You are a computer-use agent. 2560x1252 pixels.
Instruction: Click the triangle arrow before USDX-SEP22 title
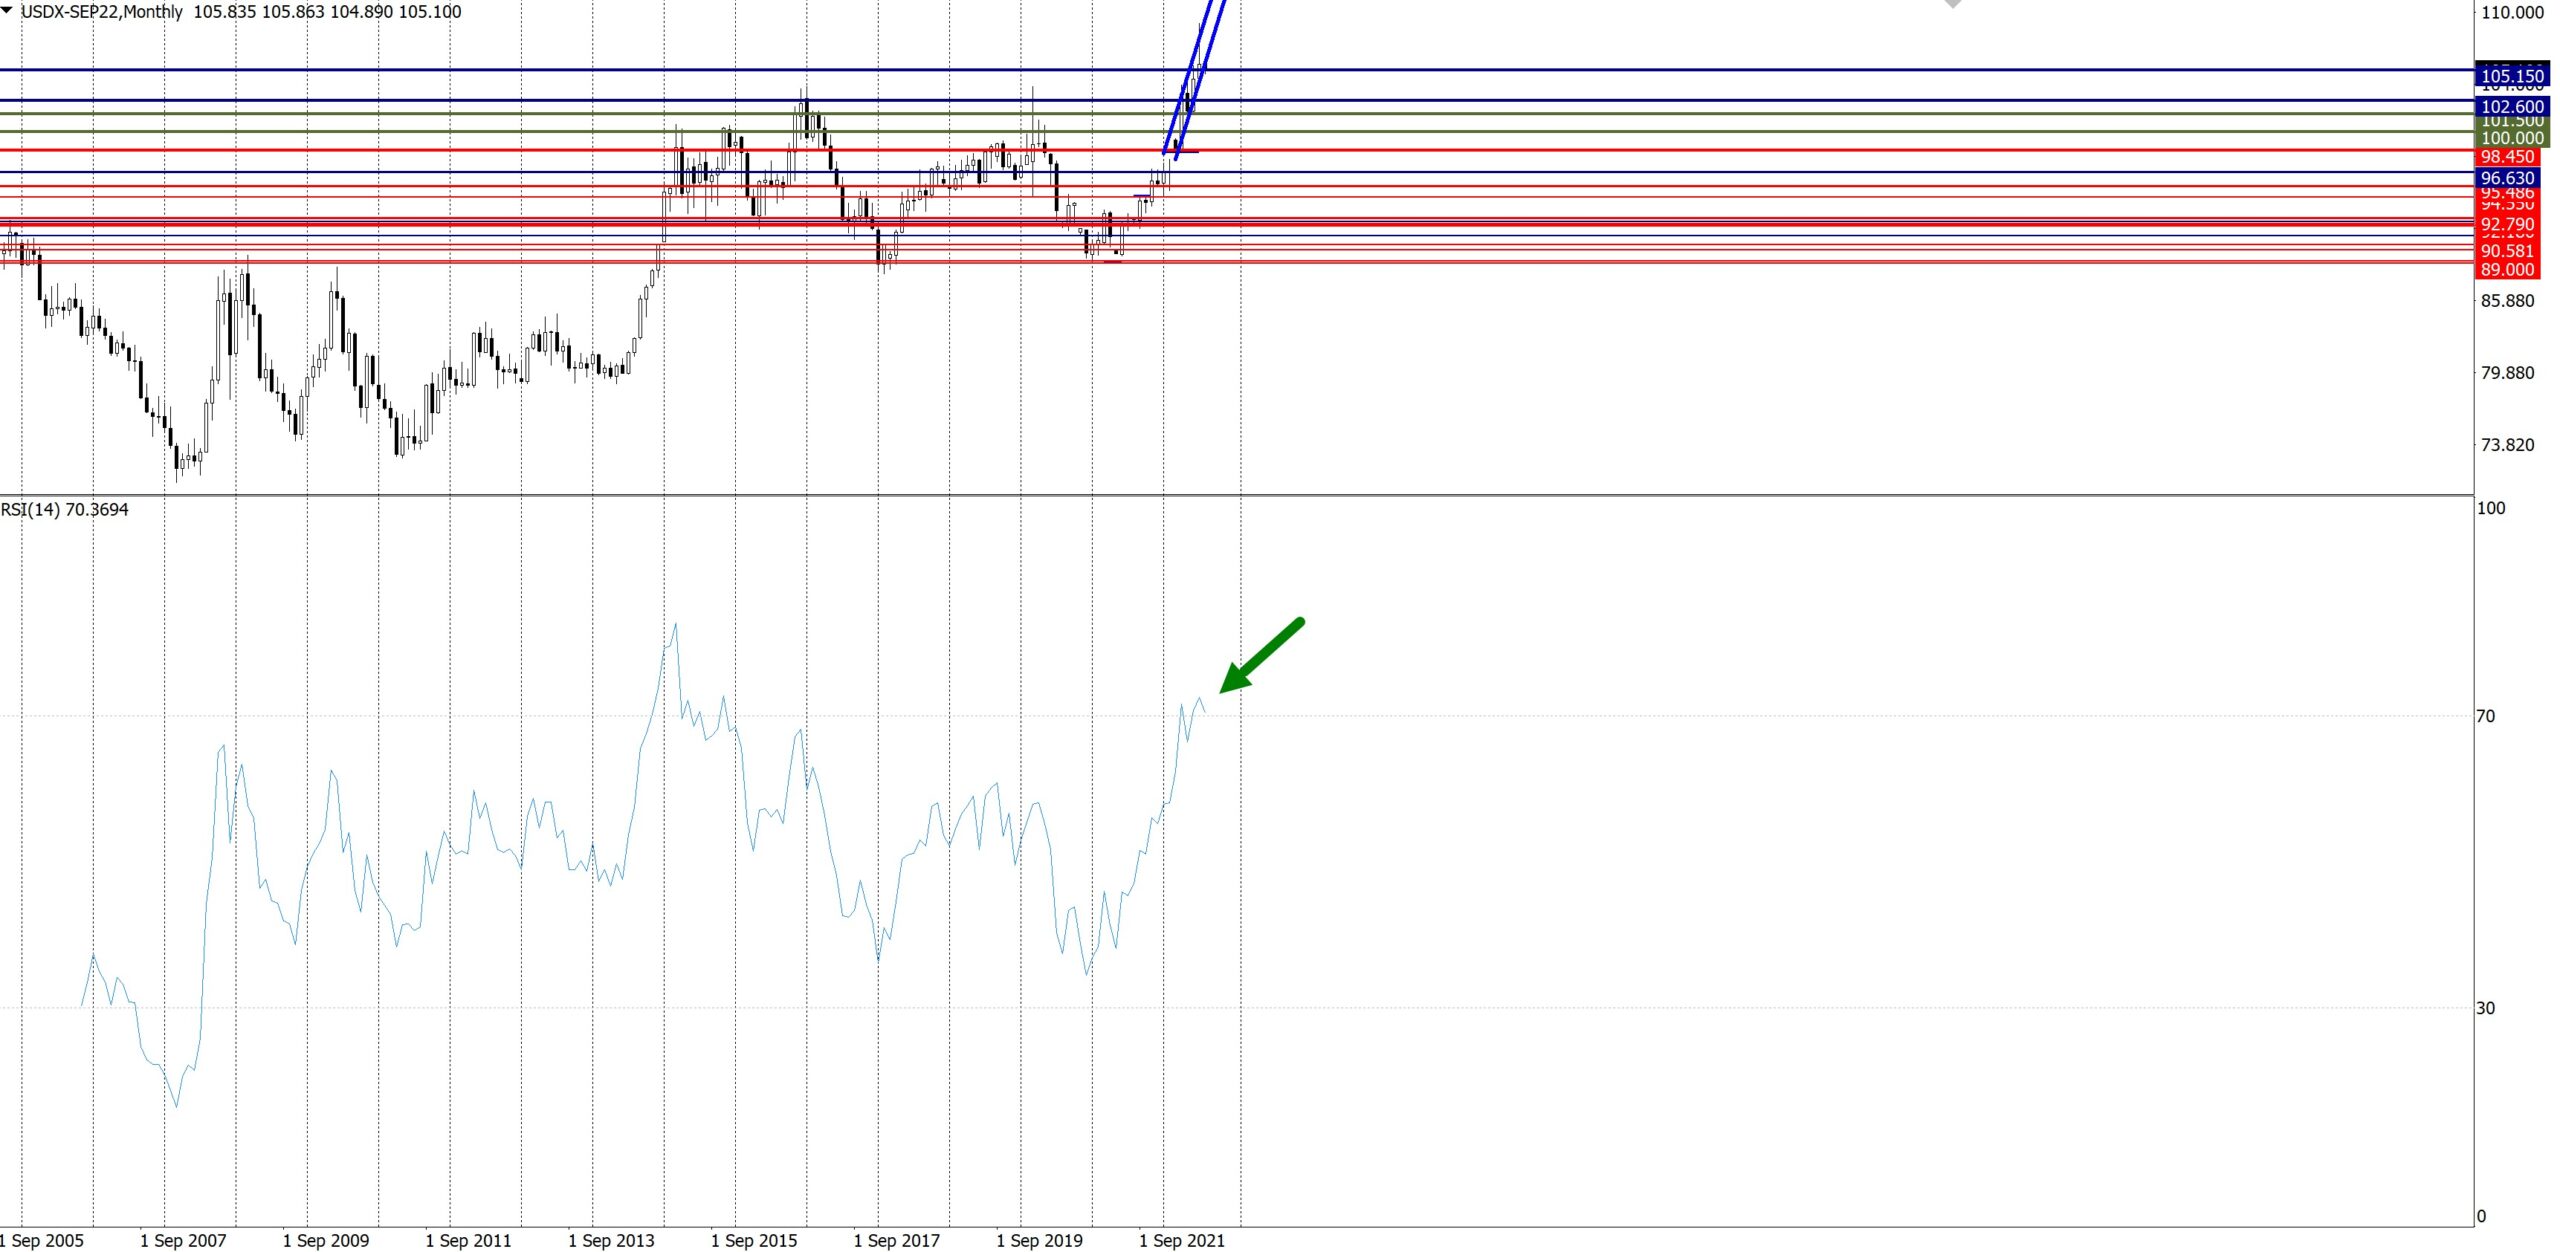[8, 11]
